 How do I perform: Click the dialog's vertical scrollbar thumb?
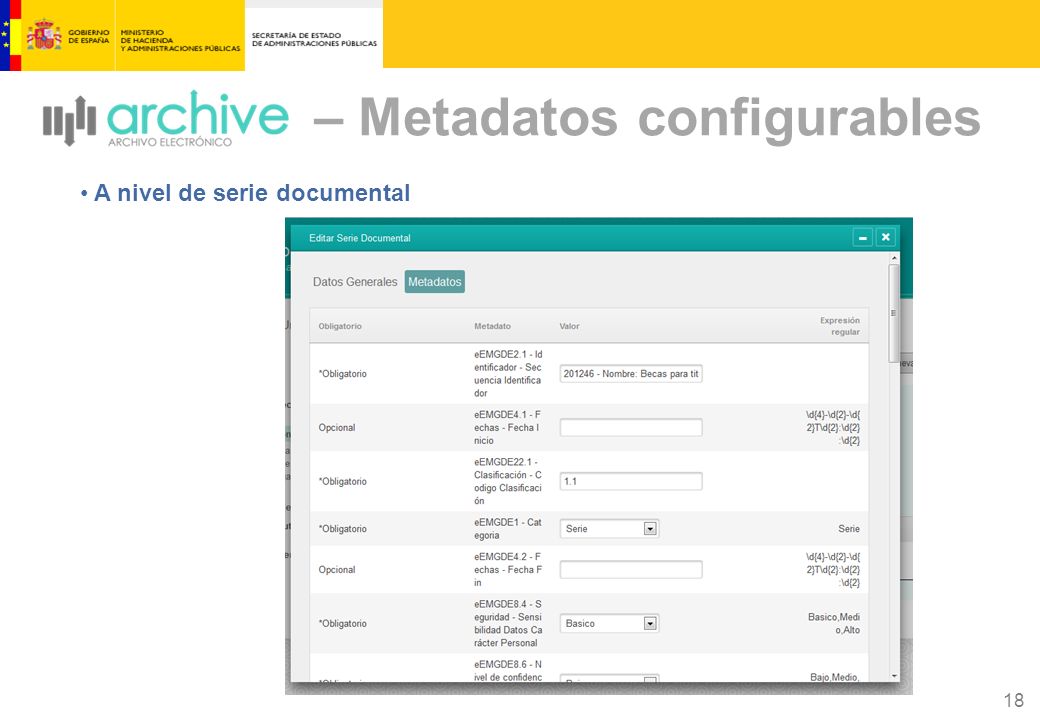(894, 313)
